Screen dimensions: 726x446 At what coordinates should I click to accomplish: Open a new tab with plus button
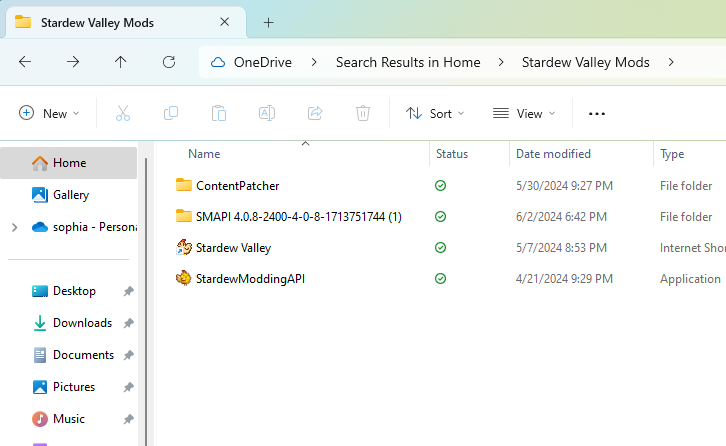point(268,22)
